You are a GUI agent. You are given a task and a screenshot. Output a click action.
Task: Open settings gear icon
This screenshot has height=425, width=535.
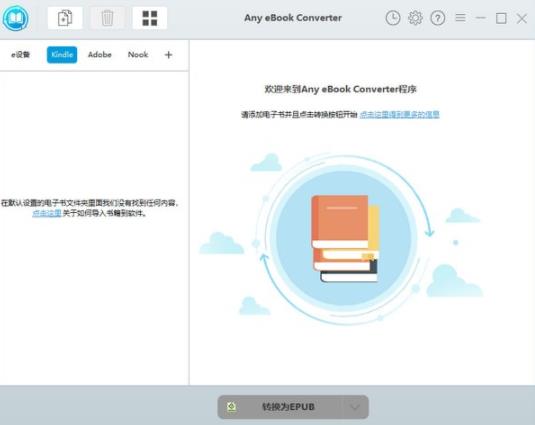[415, 18]
